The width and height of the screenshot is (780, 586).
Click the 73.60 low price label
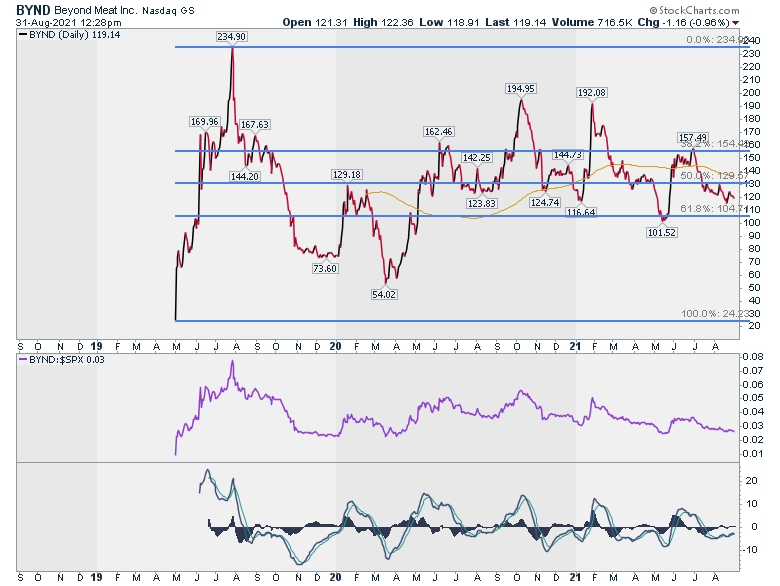325,268
